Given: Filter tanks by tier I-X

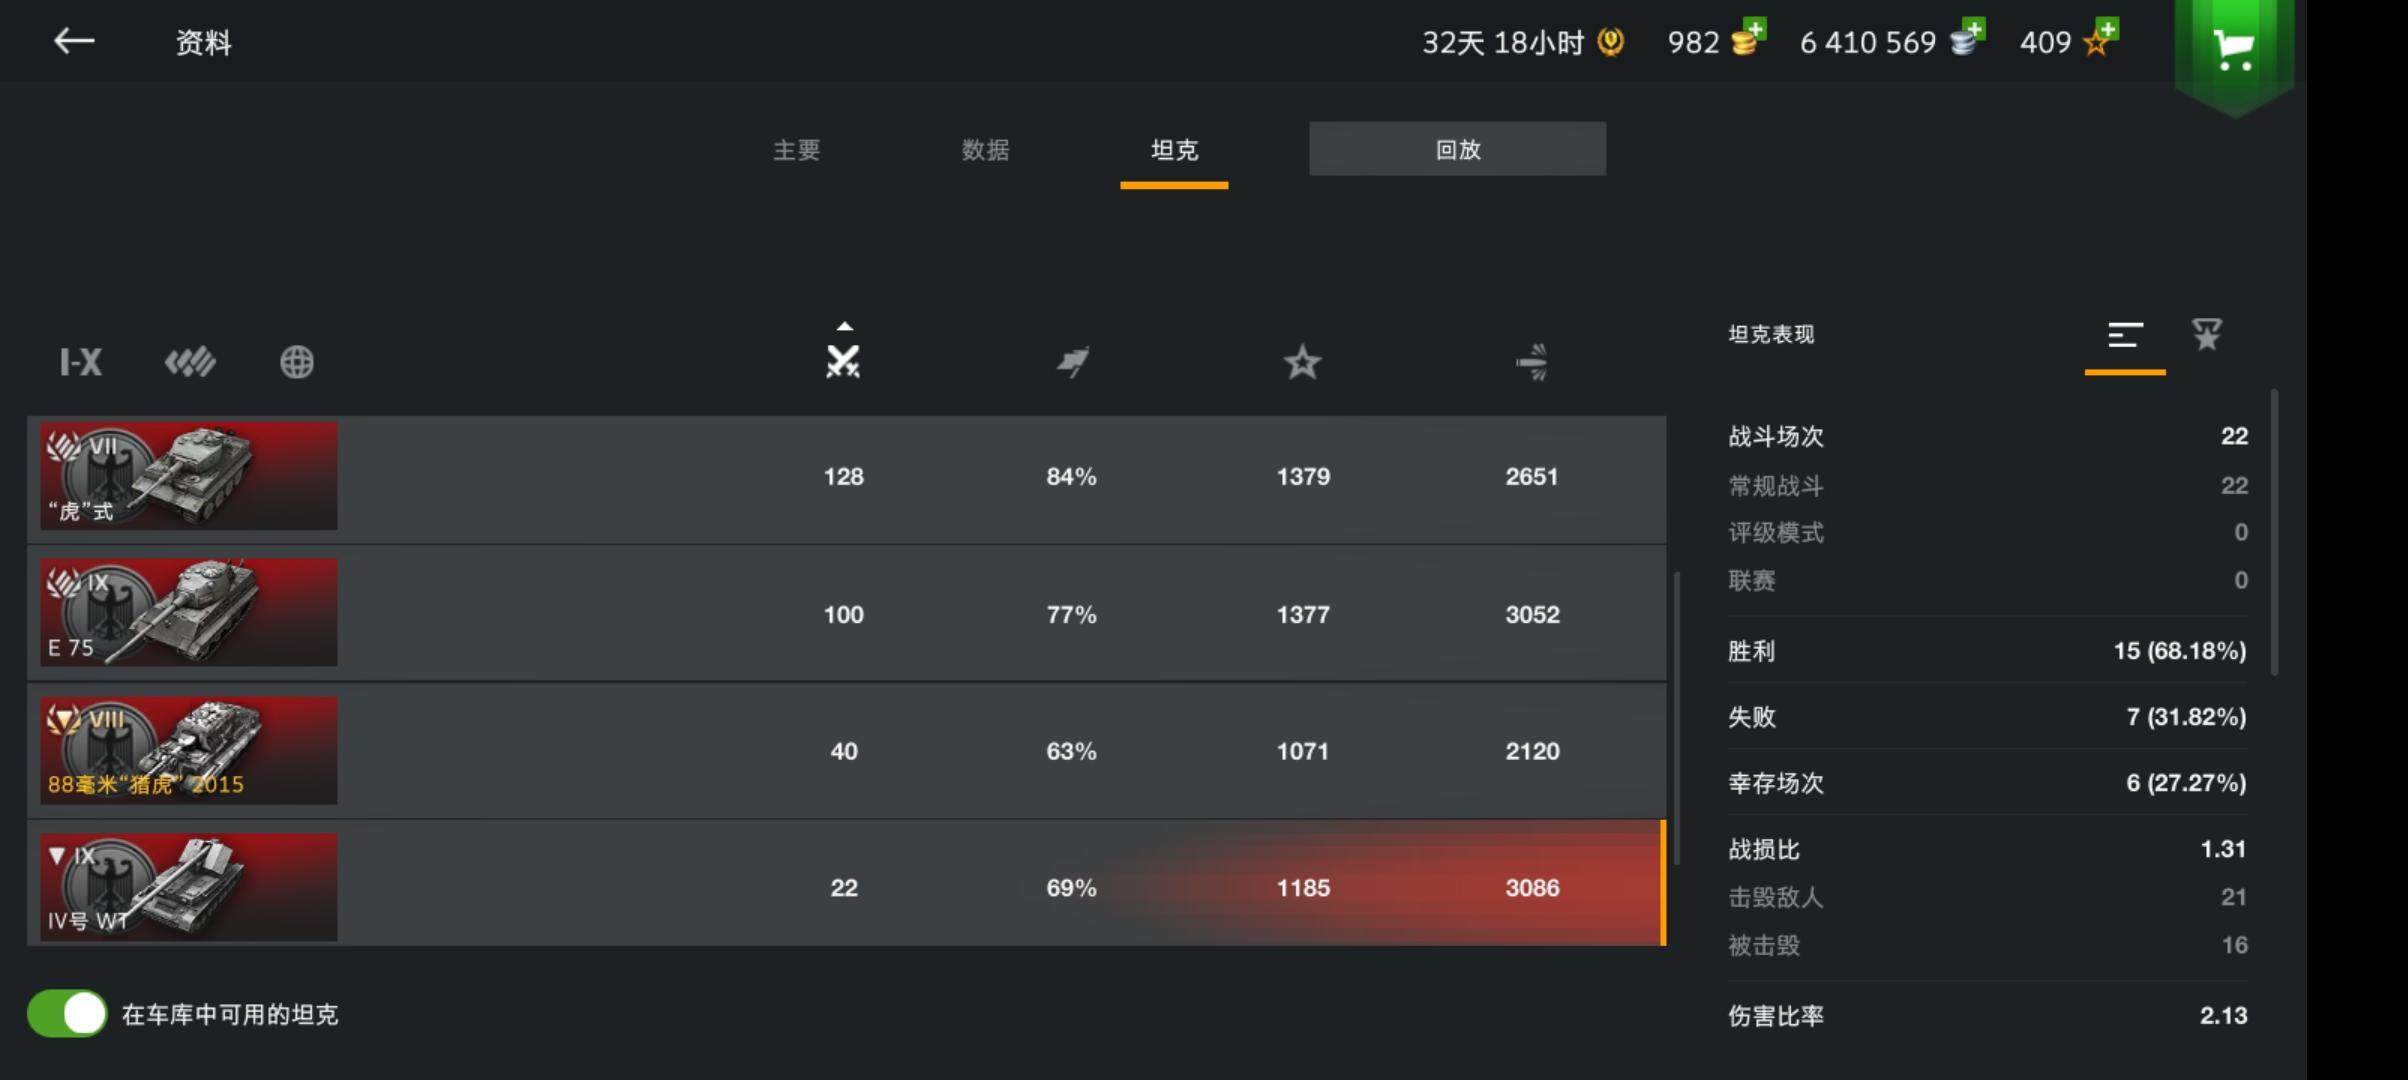Looking at the screenshot, I should tap(81, 362).
